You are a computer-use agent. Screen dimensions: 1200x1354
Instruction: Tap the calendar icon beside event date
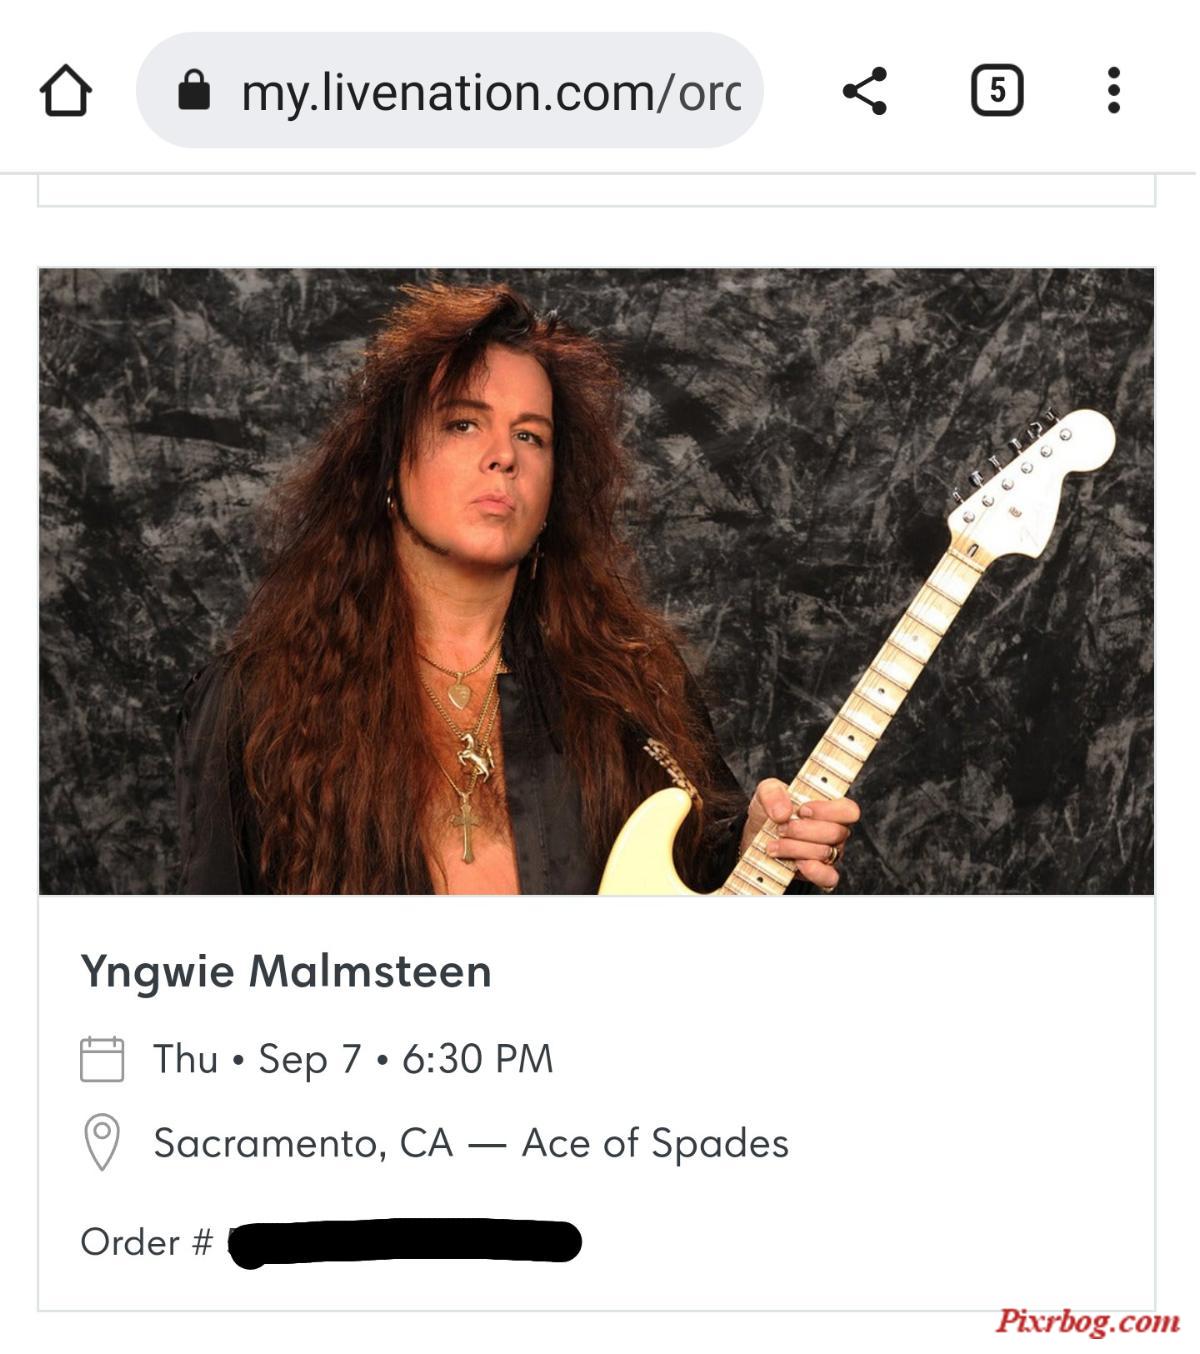point(102,1059)
